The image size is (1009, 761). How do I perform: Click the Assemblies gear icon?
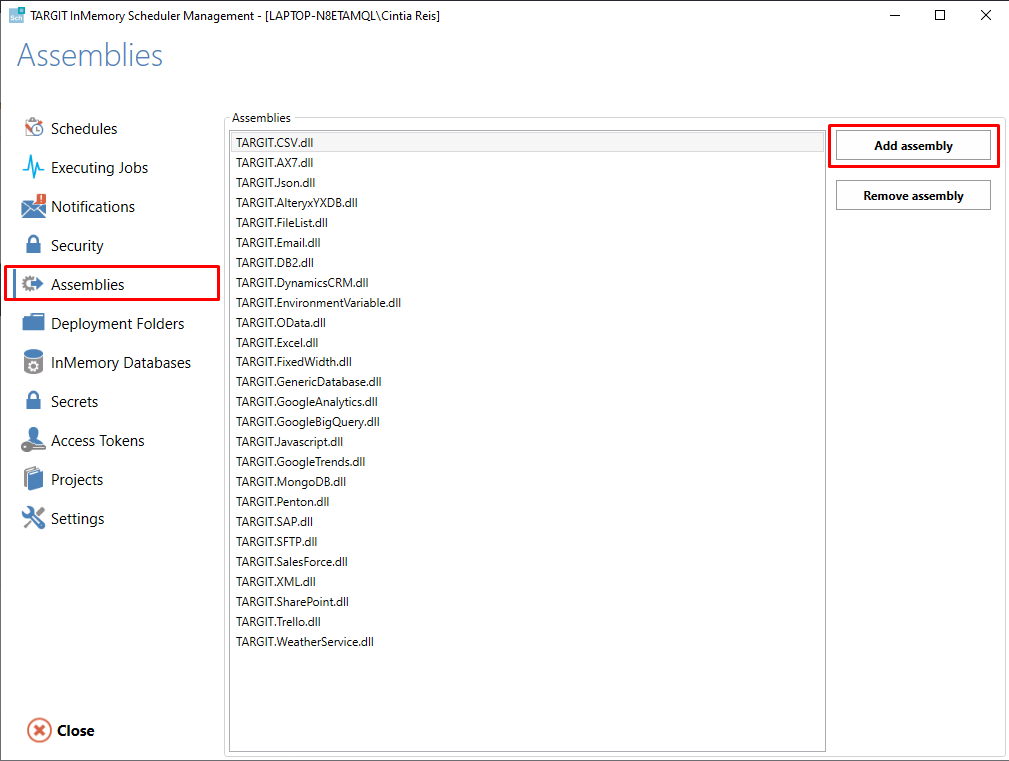(x=33, y=284)
